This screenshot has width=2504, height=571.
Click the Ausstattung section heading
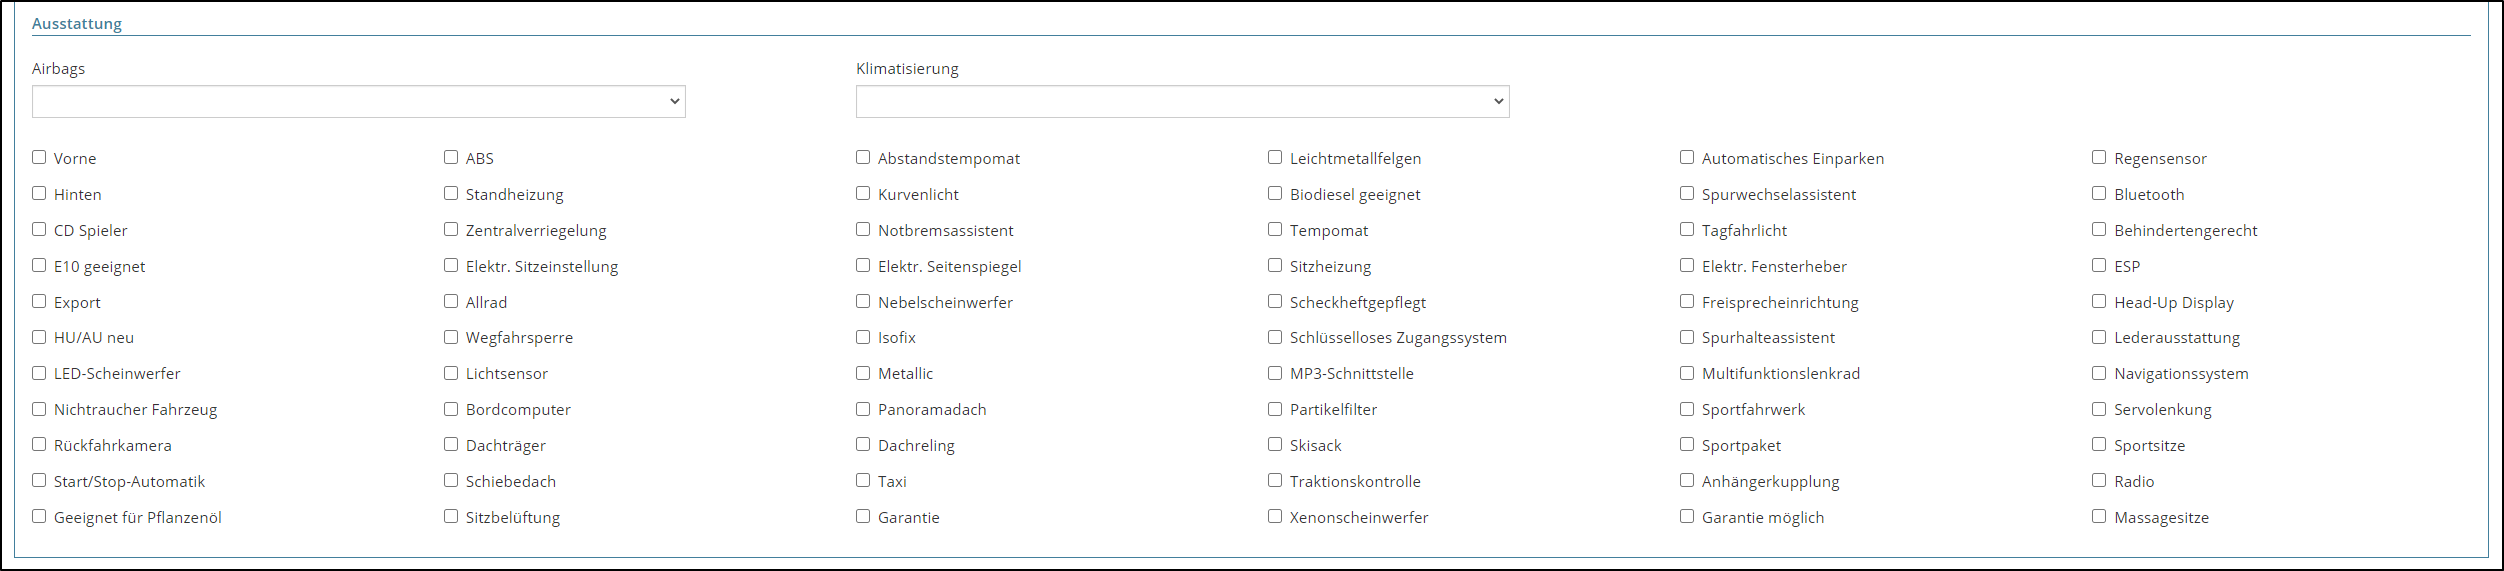point(77,24)
